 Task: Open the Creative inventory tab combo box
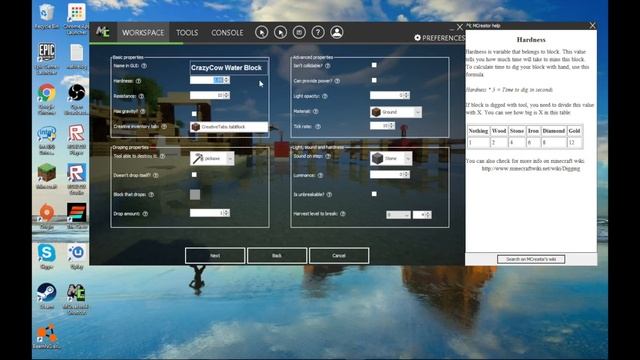(229, 127)
